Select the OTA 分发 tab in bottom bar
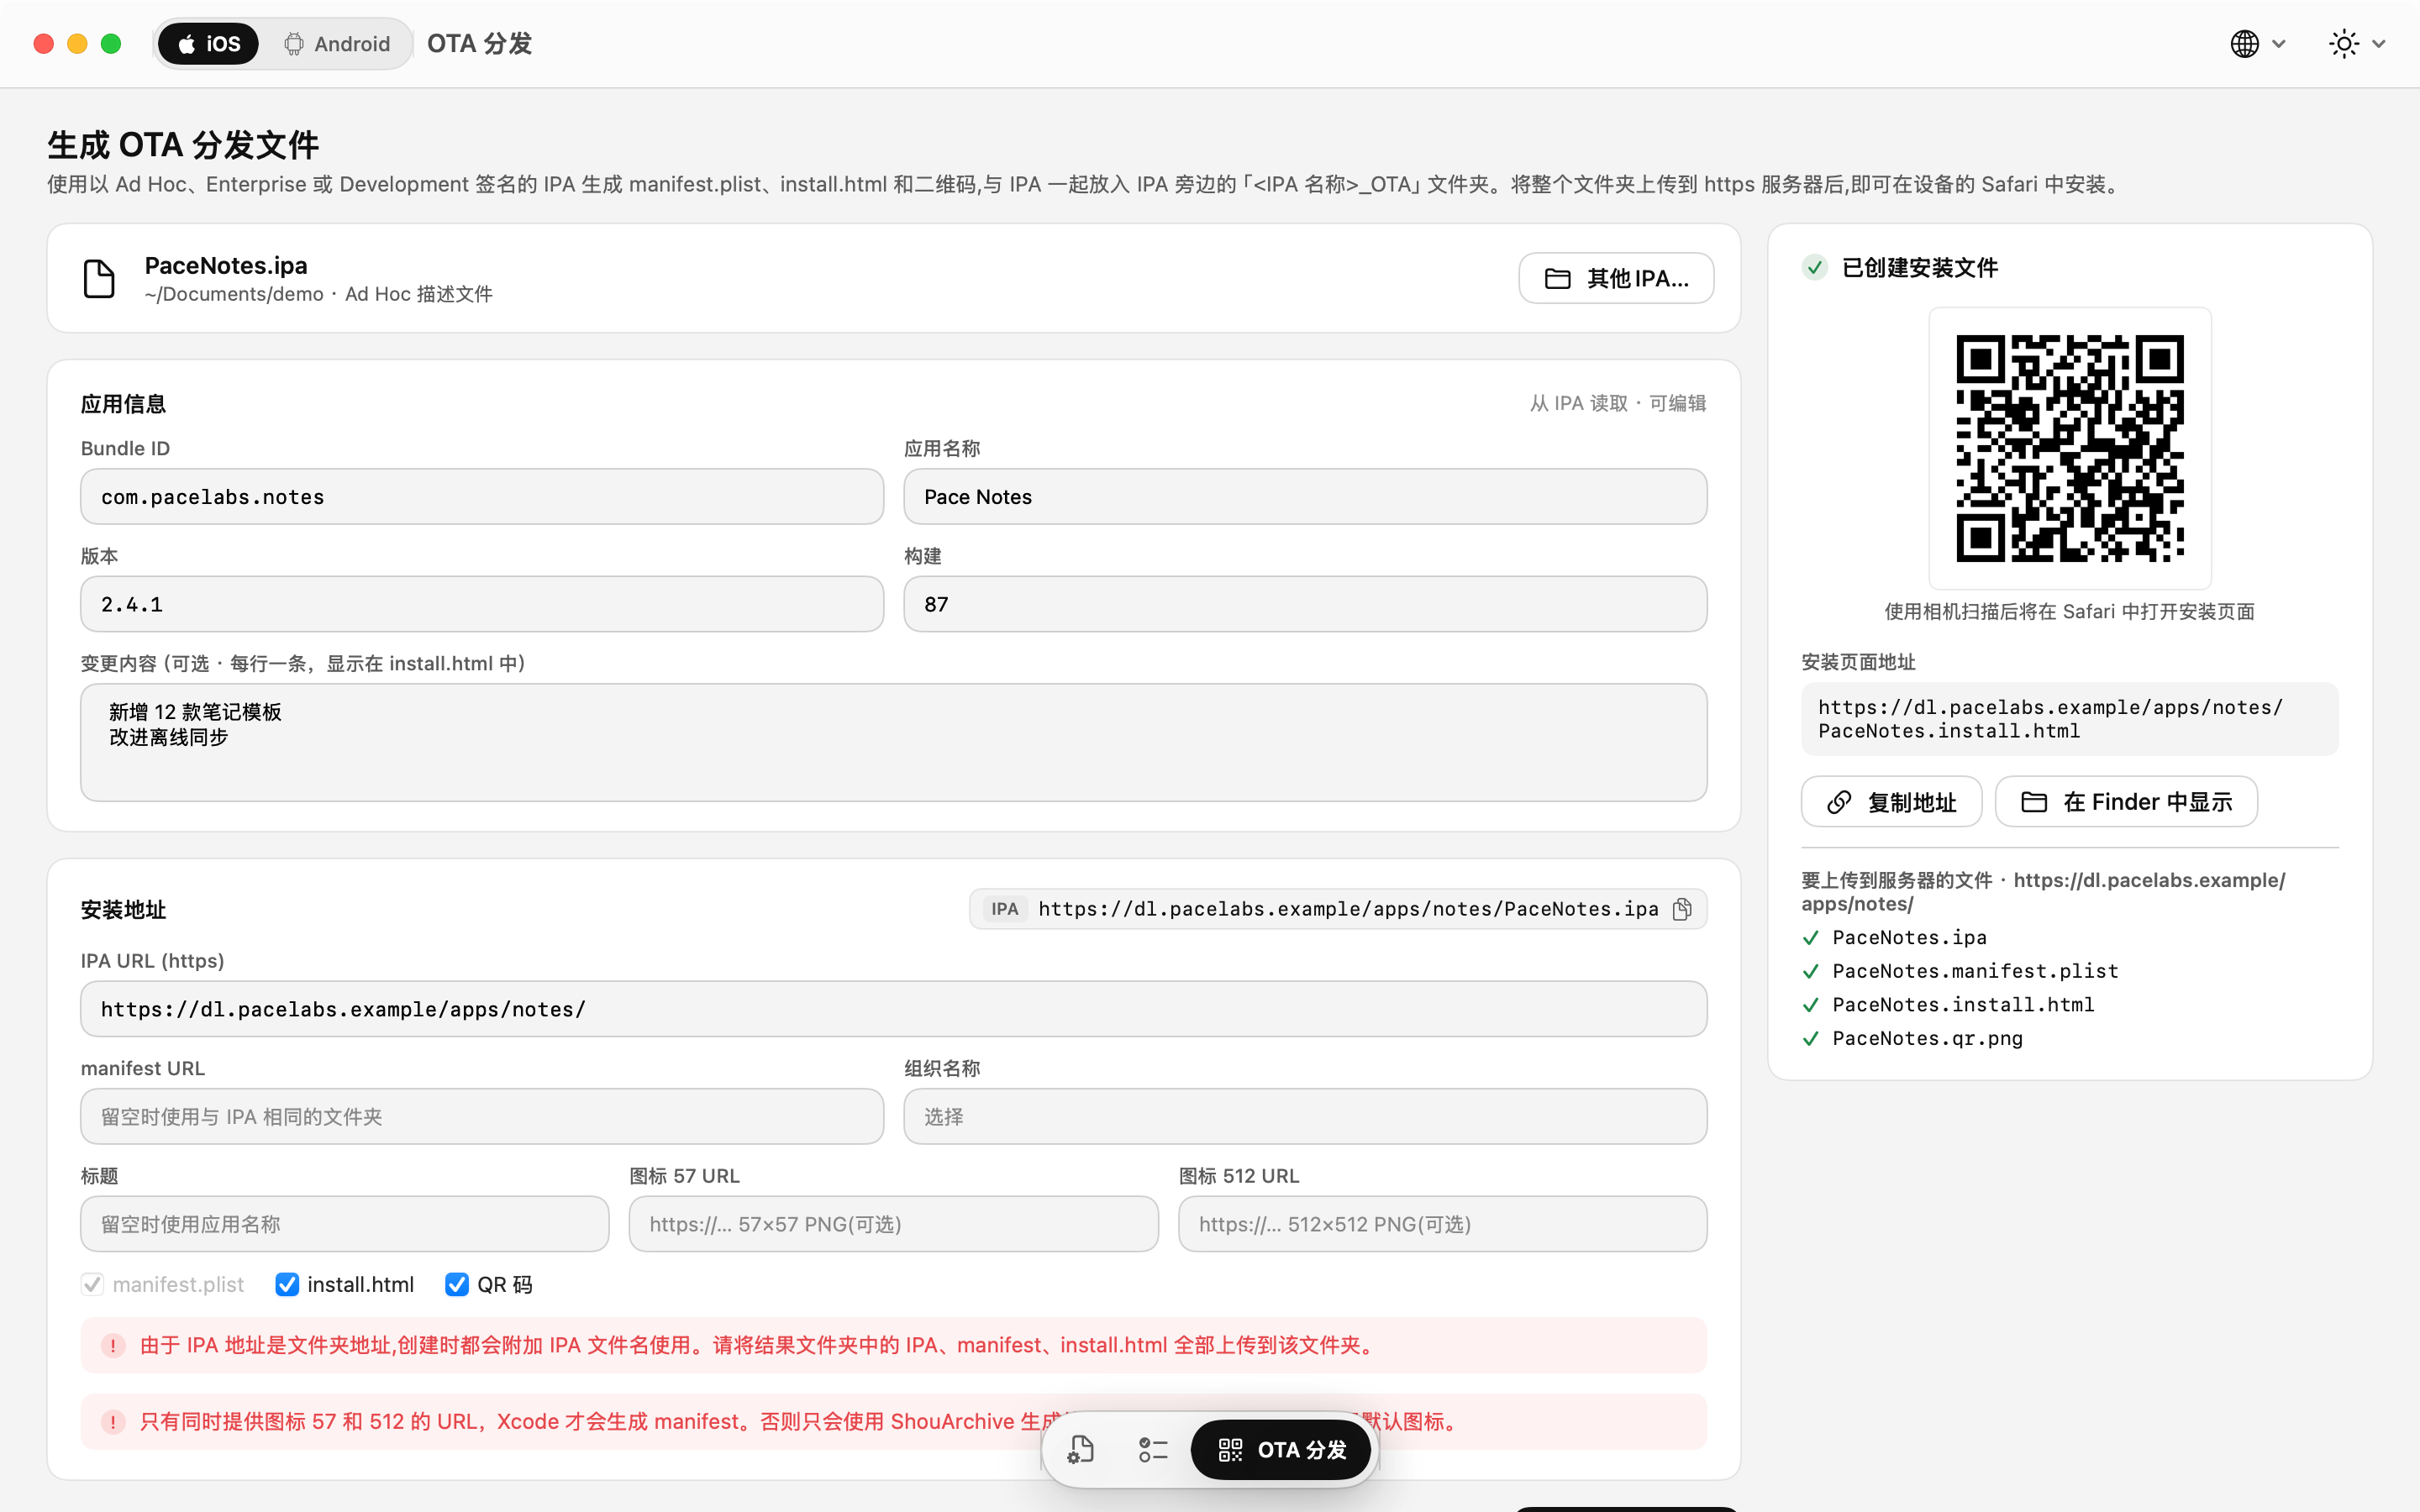Image resolution: width=2420 pixels, height=1512 pixels. point(1281,1449)
